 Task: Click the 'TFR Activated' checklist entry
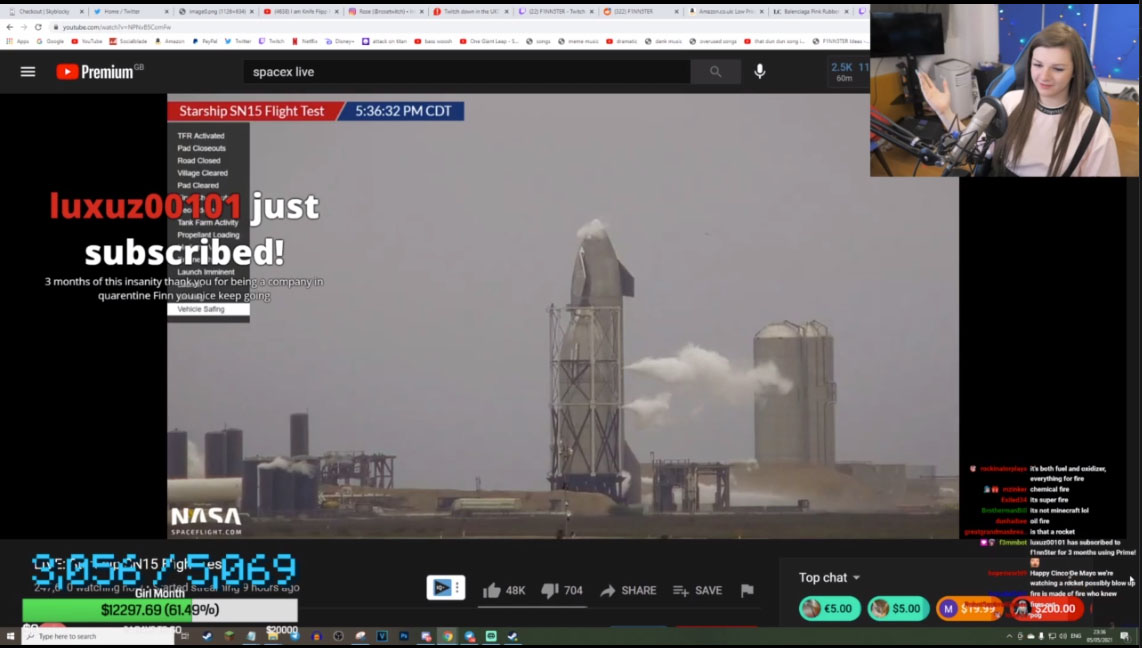coord(201,136)
